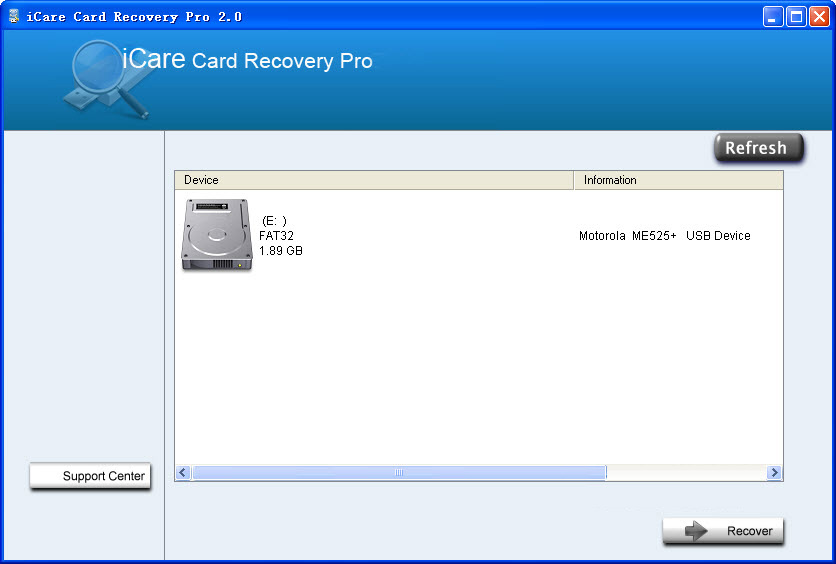Click the horizontal scrollbar right arrow
The width and height of the screenshot is (836, 564).
point(774,472)
